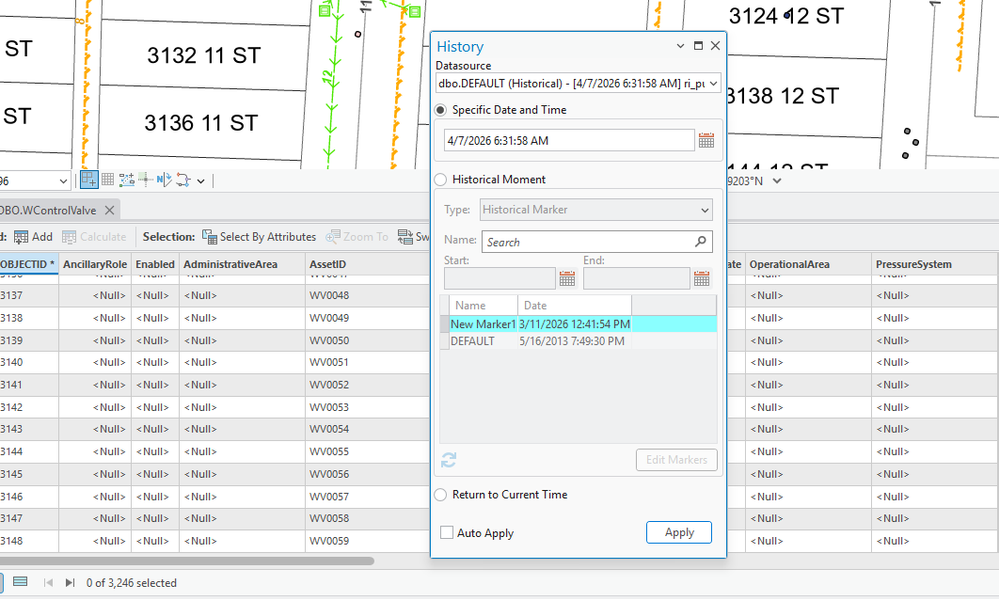This screenshot has width=999, height=599.
Task: Close the History pane
Action: (x=715, y=46)
